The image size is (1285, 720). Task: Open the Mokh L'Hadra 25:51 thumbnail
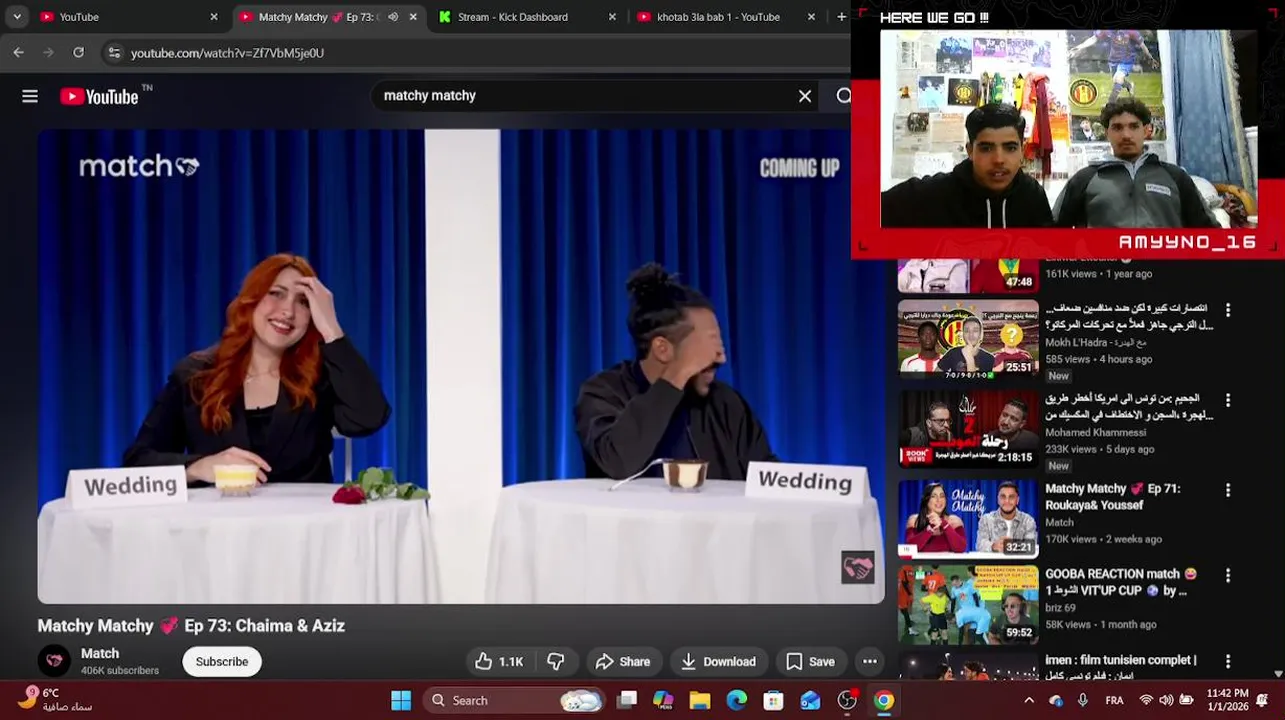968,340
